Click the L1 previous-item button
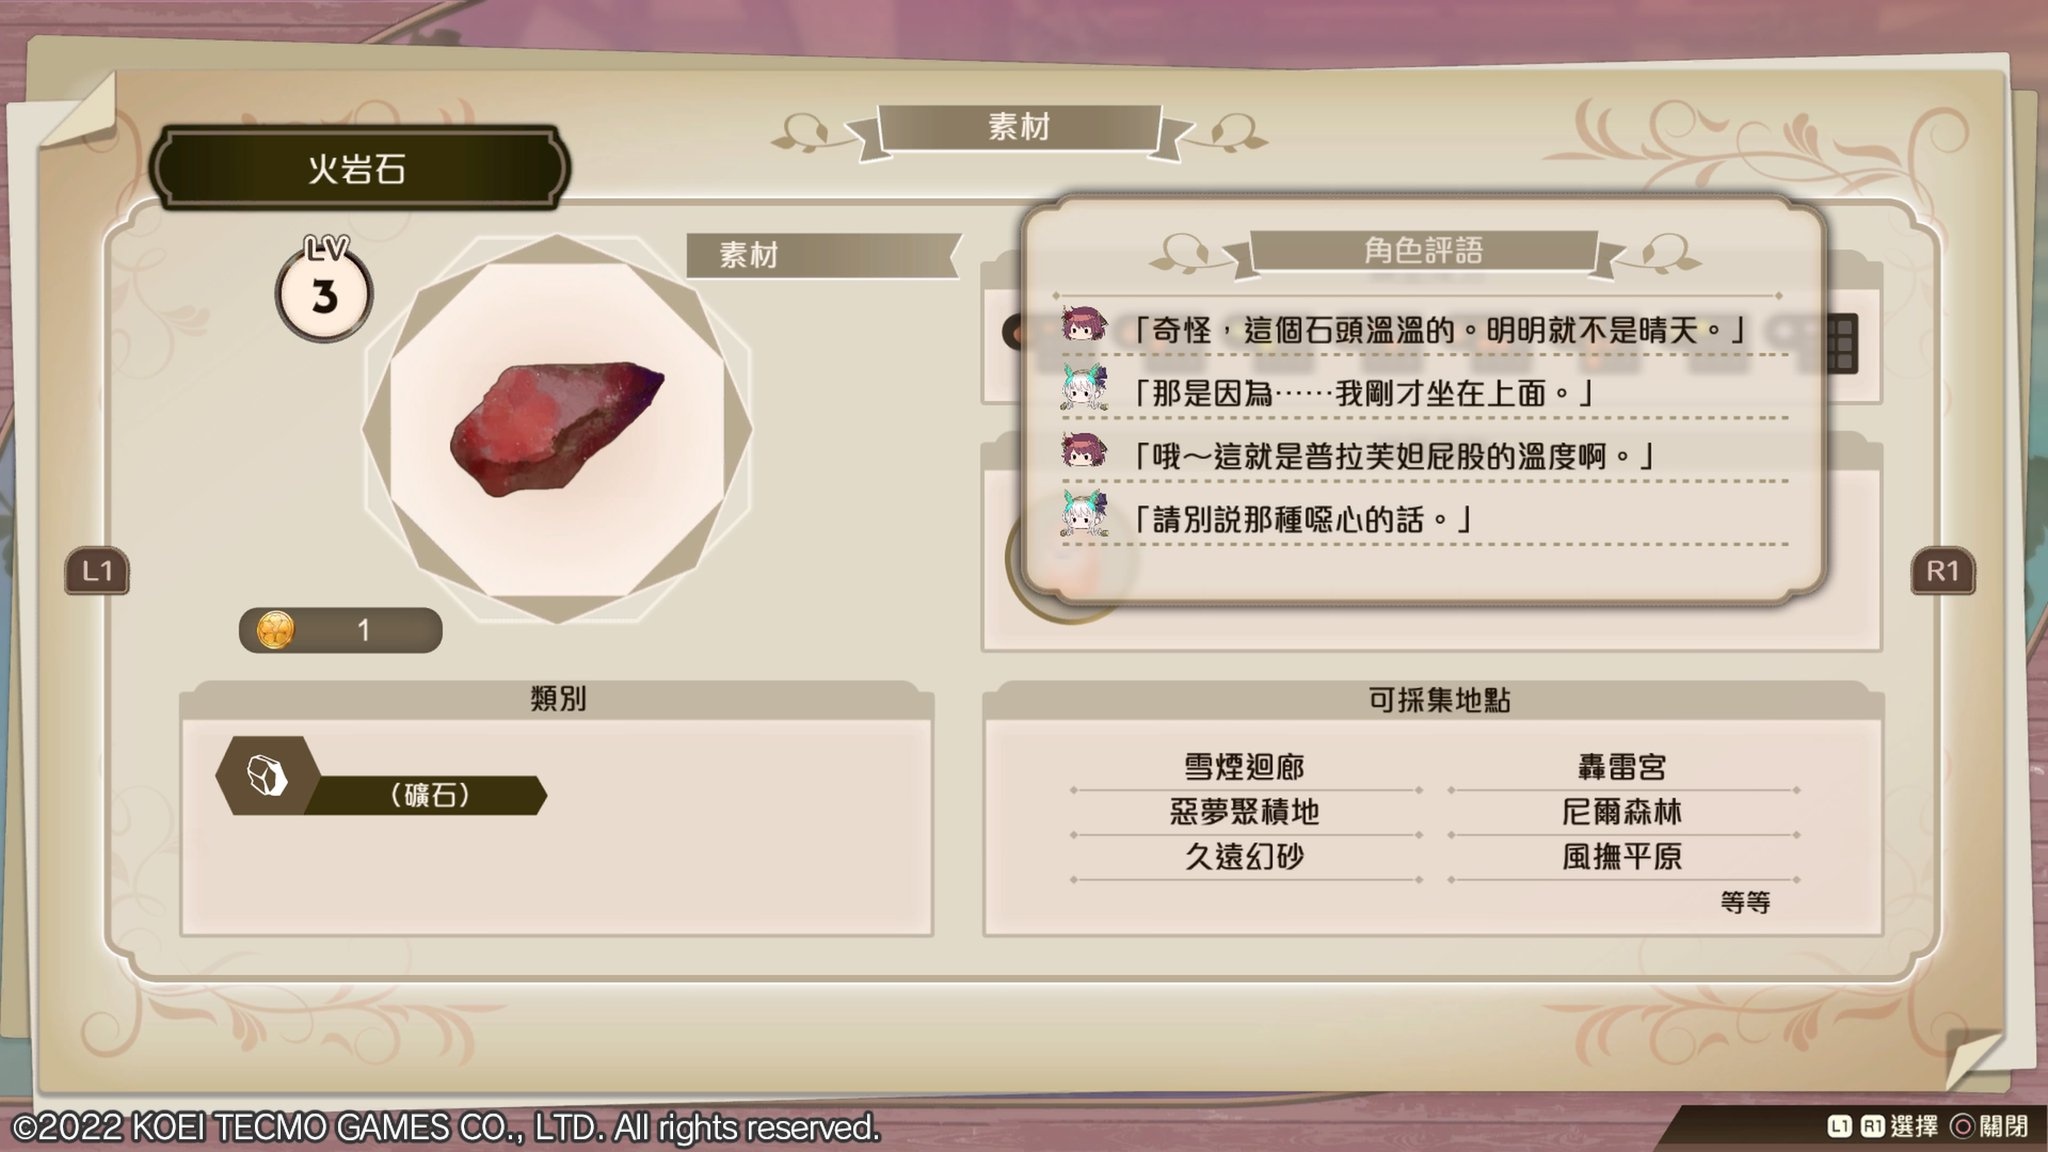 (97, 571)
